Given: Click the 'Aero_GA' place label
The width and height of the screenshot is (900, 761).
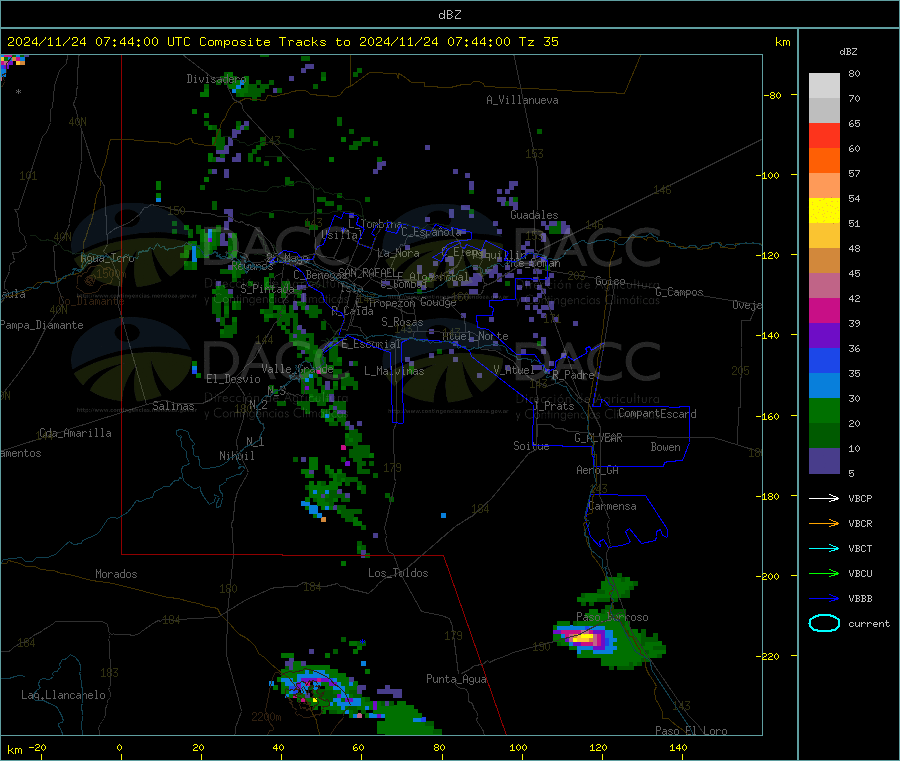Looking at the screenshot, I should point(597,470).
